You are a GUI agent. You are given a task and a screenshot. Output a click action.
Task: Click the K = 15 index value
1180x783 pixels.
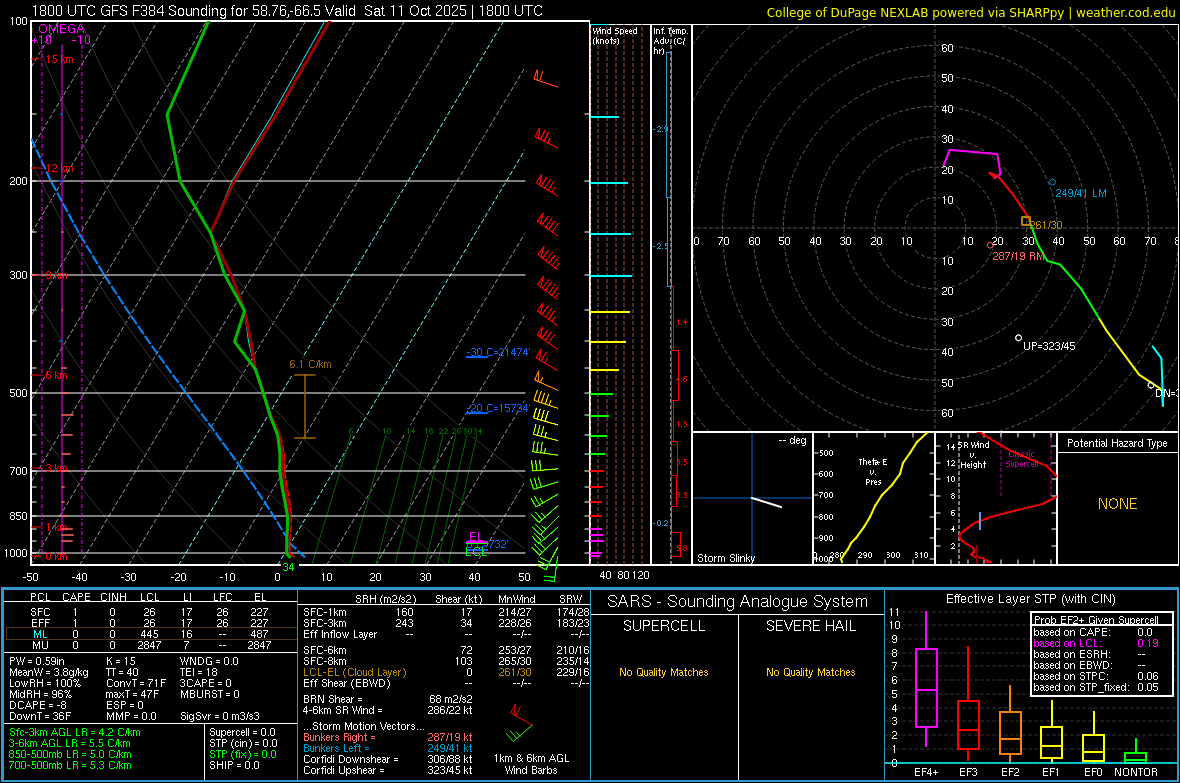(x=120, y=661)
